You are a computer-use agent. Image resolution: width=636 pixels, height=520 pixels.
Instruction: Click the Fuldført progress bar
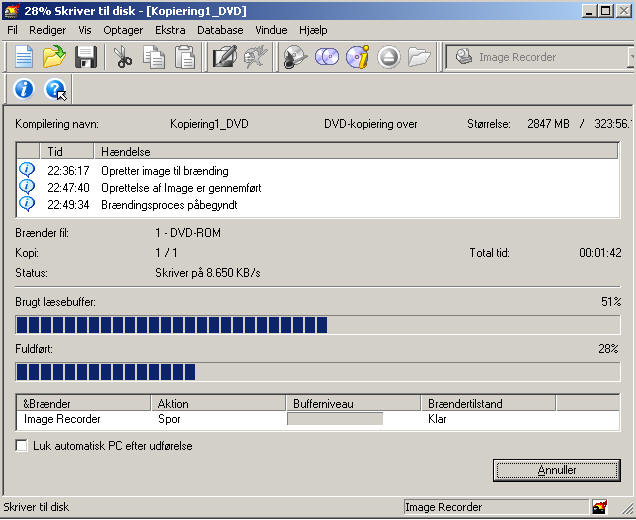tap(318, 372)
